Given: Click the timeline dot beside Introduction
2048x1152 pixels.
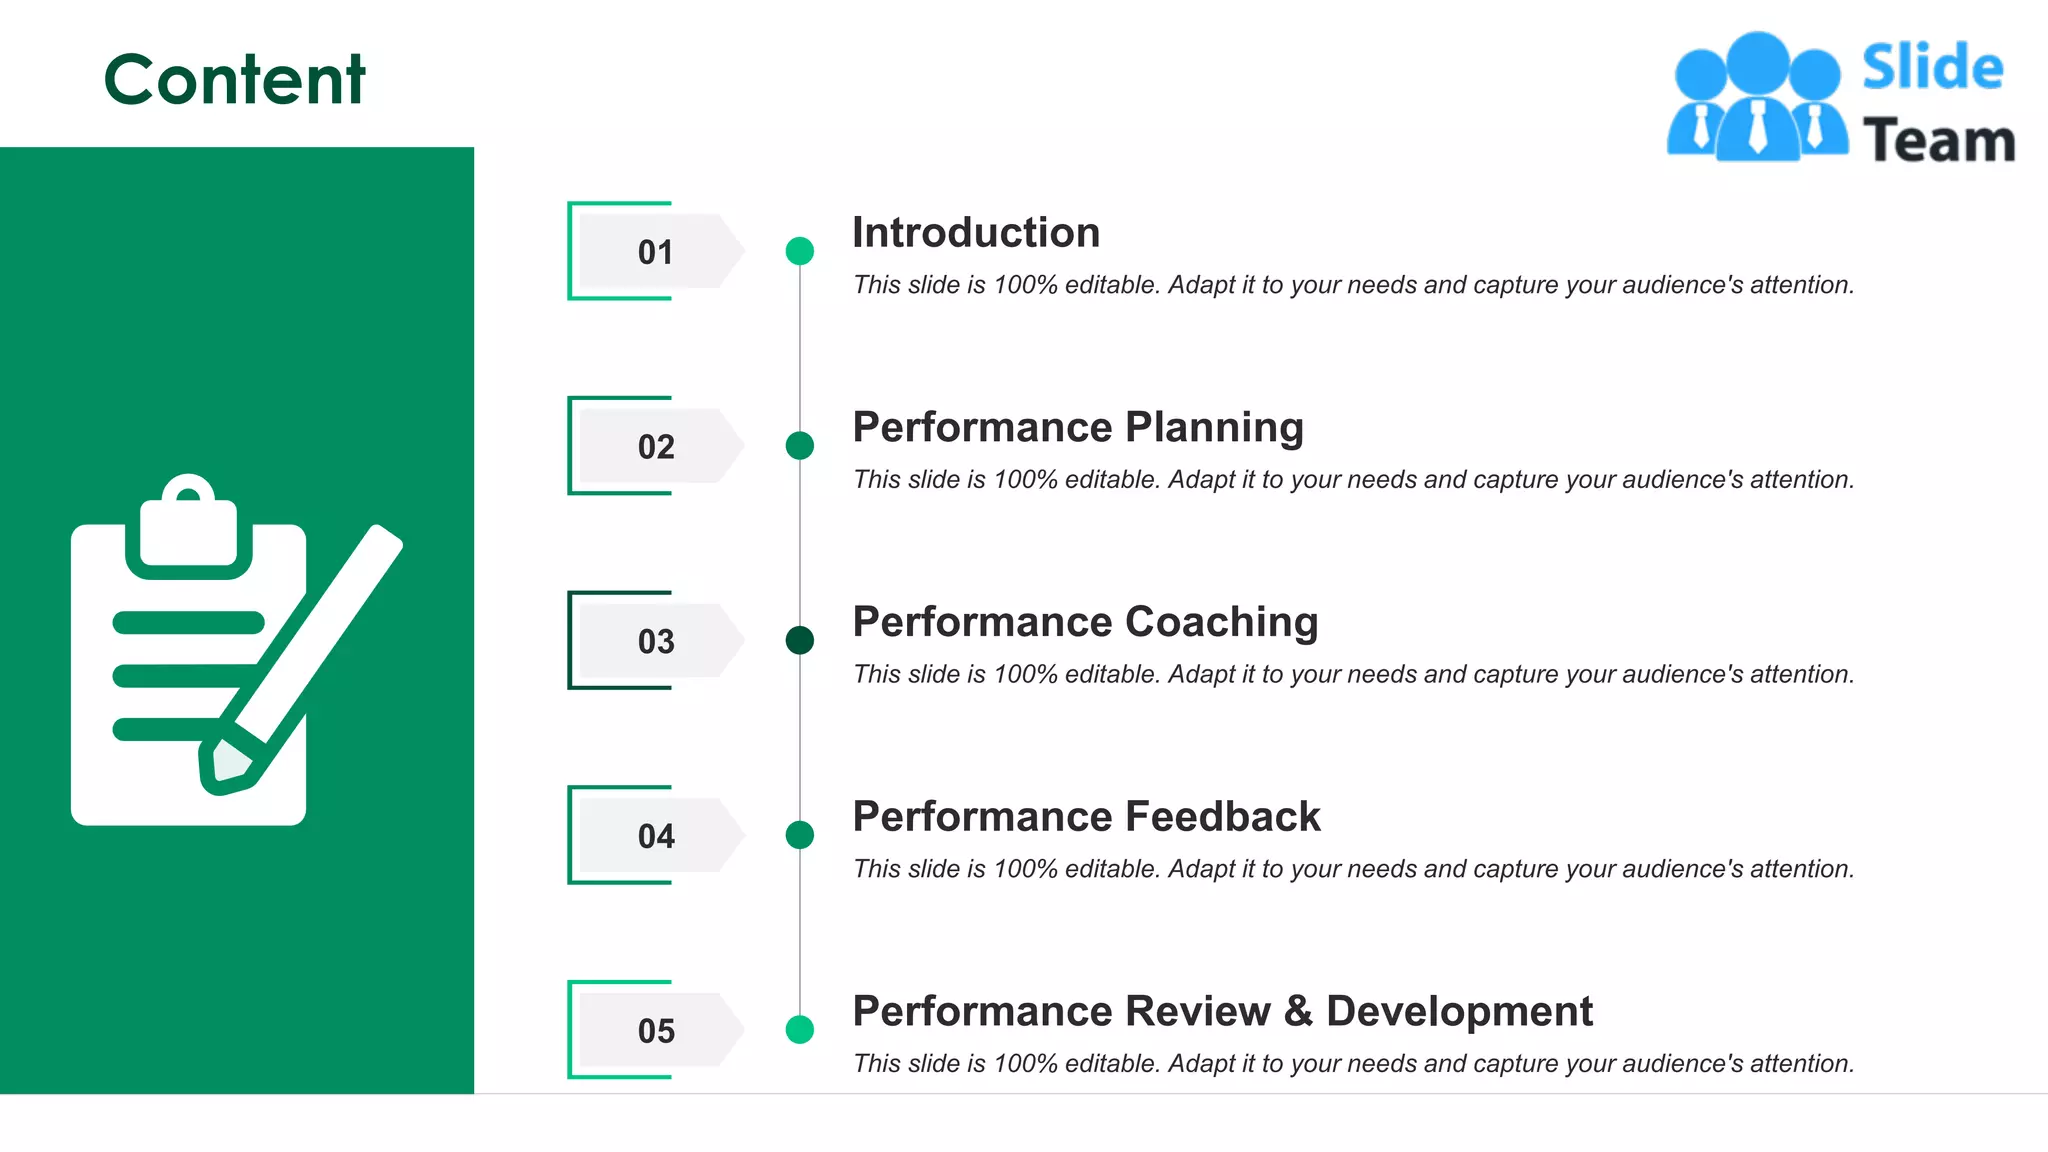Looking at the screenshot, I should pyautogui.click(x=800, y=251).
